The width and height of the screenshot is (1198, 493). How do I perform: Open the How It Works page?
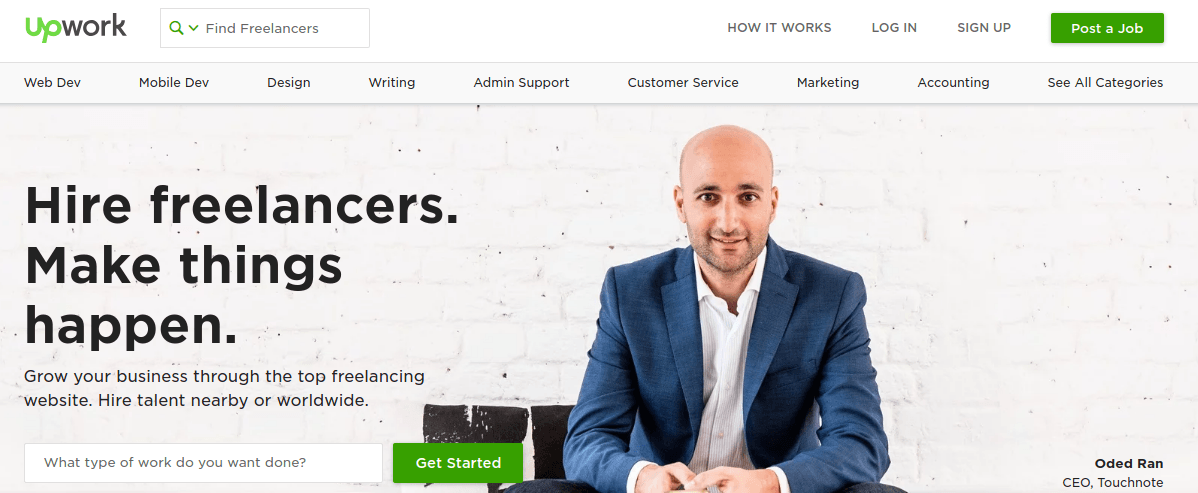[779, 28]
